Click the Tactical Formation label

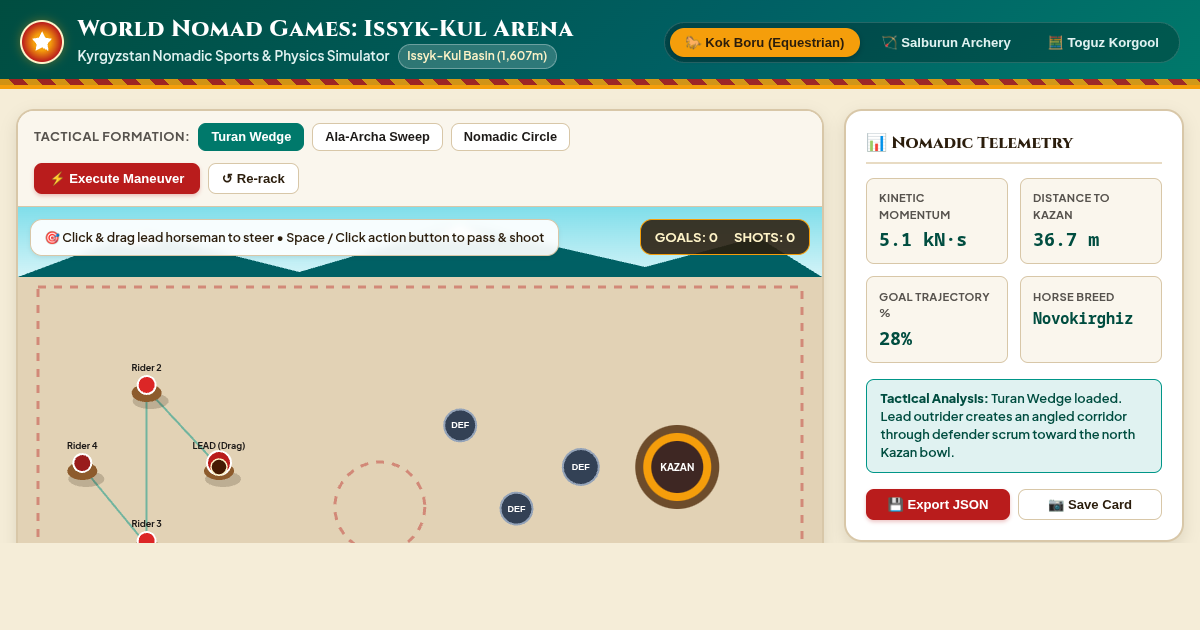112,137
